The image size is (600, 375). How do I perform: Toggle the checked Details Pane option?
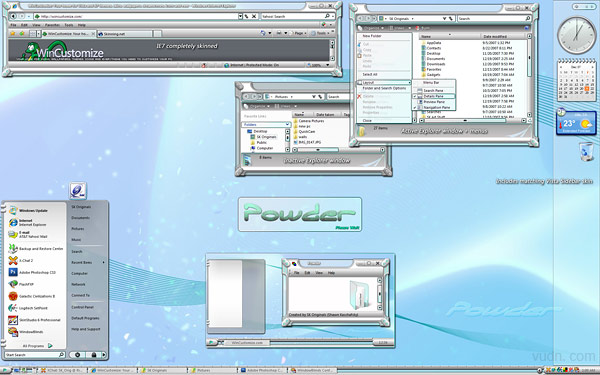coord(434,96)
